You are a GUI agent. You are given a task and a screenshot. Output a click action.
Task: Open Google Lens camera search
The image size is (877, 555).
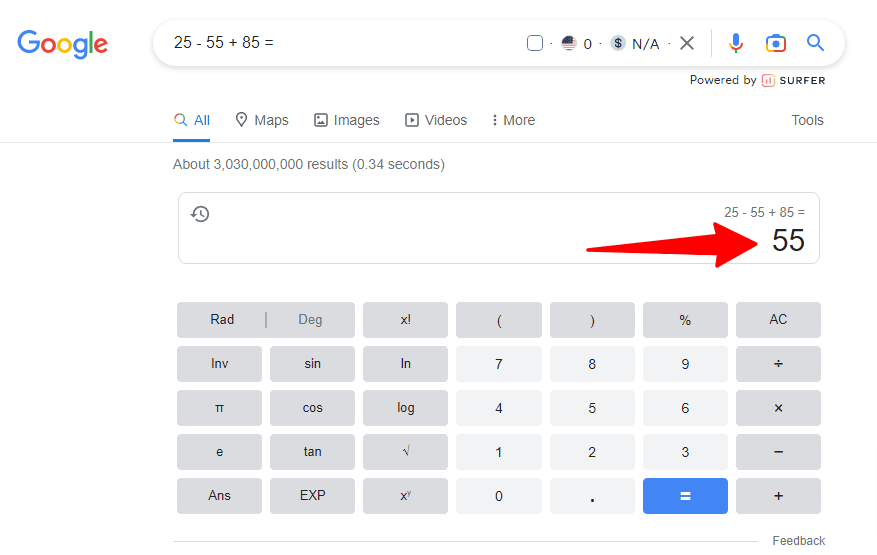click(776, 43)
